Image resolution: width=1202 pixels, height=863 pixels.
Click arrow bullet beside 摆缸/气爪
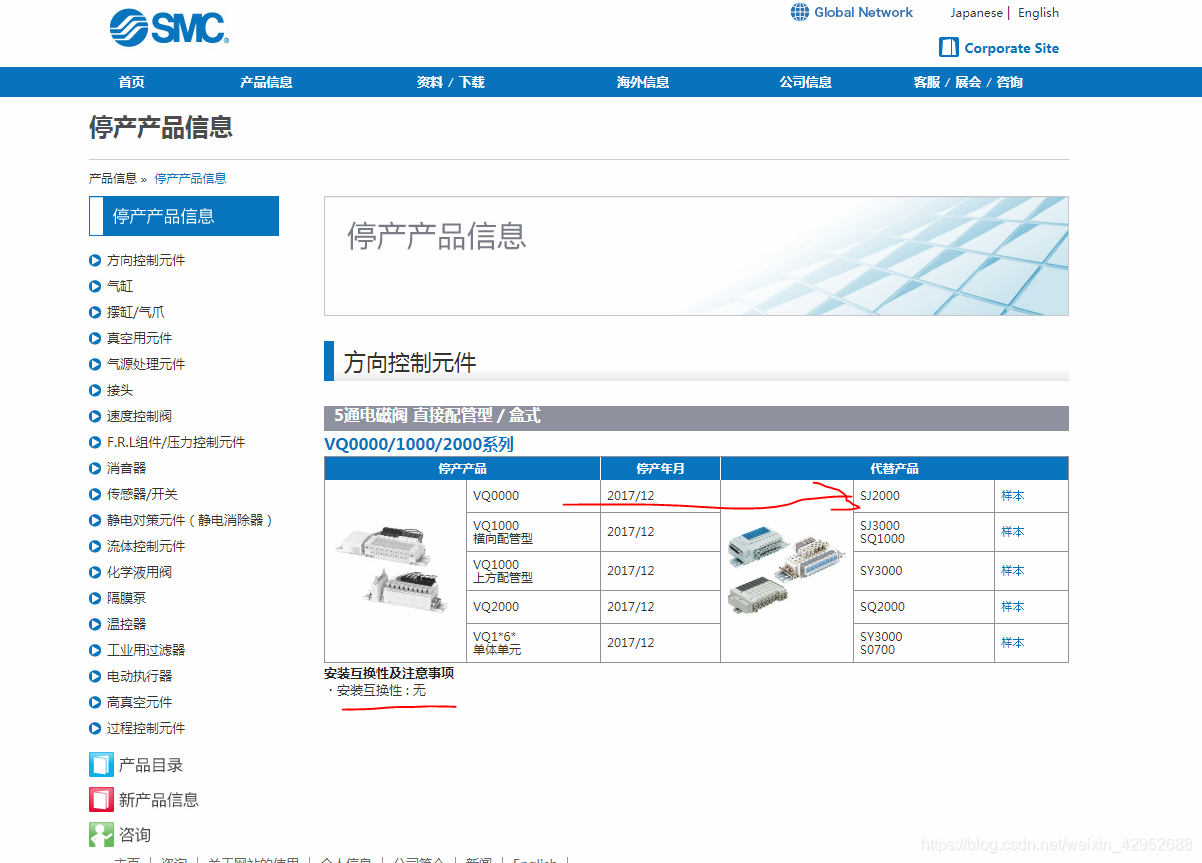click(95, 312)
